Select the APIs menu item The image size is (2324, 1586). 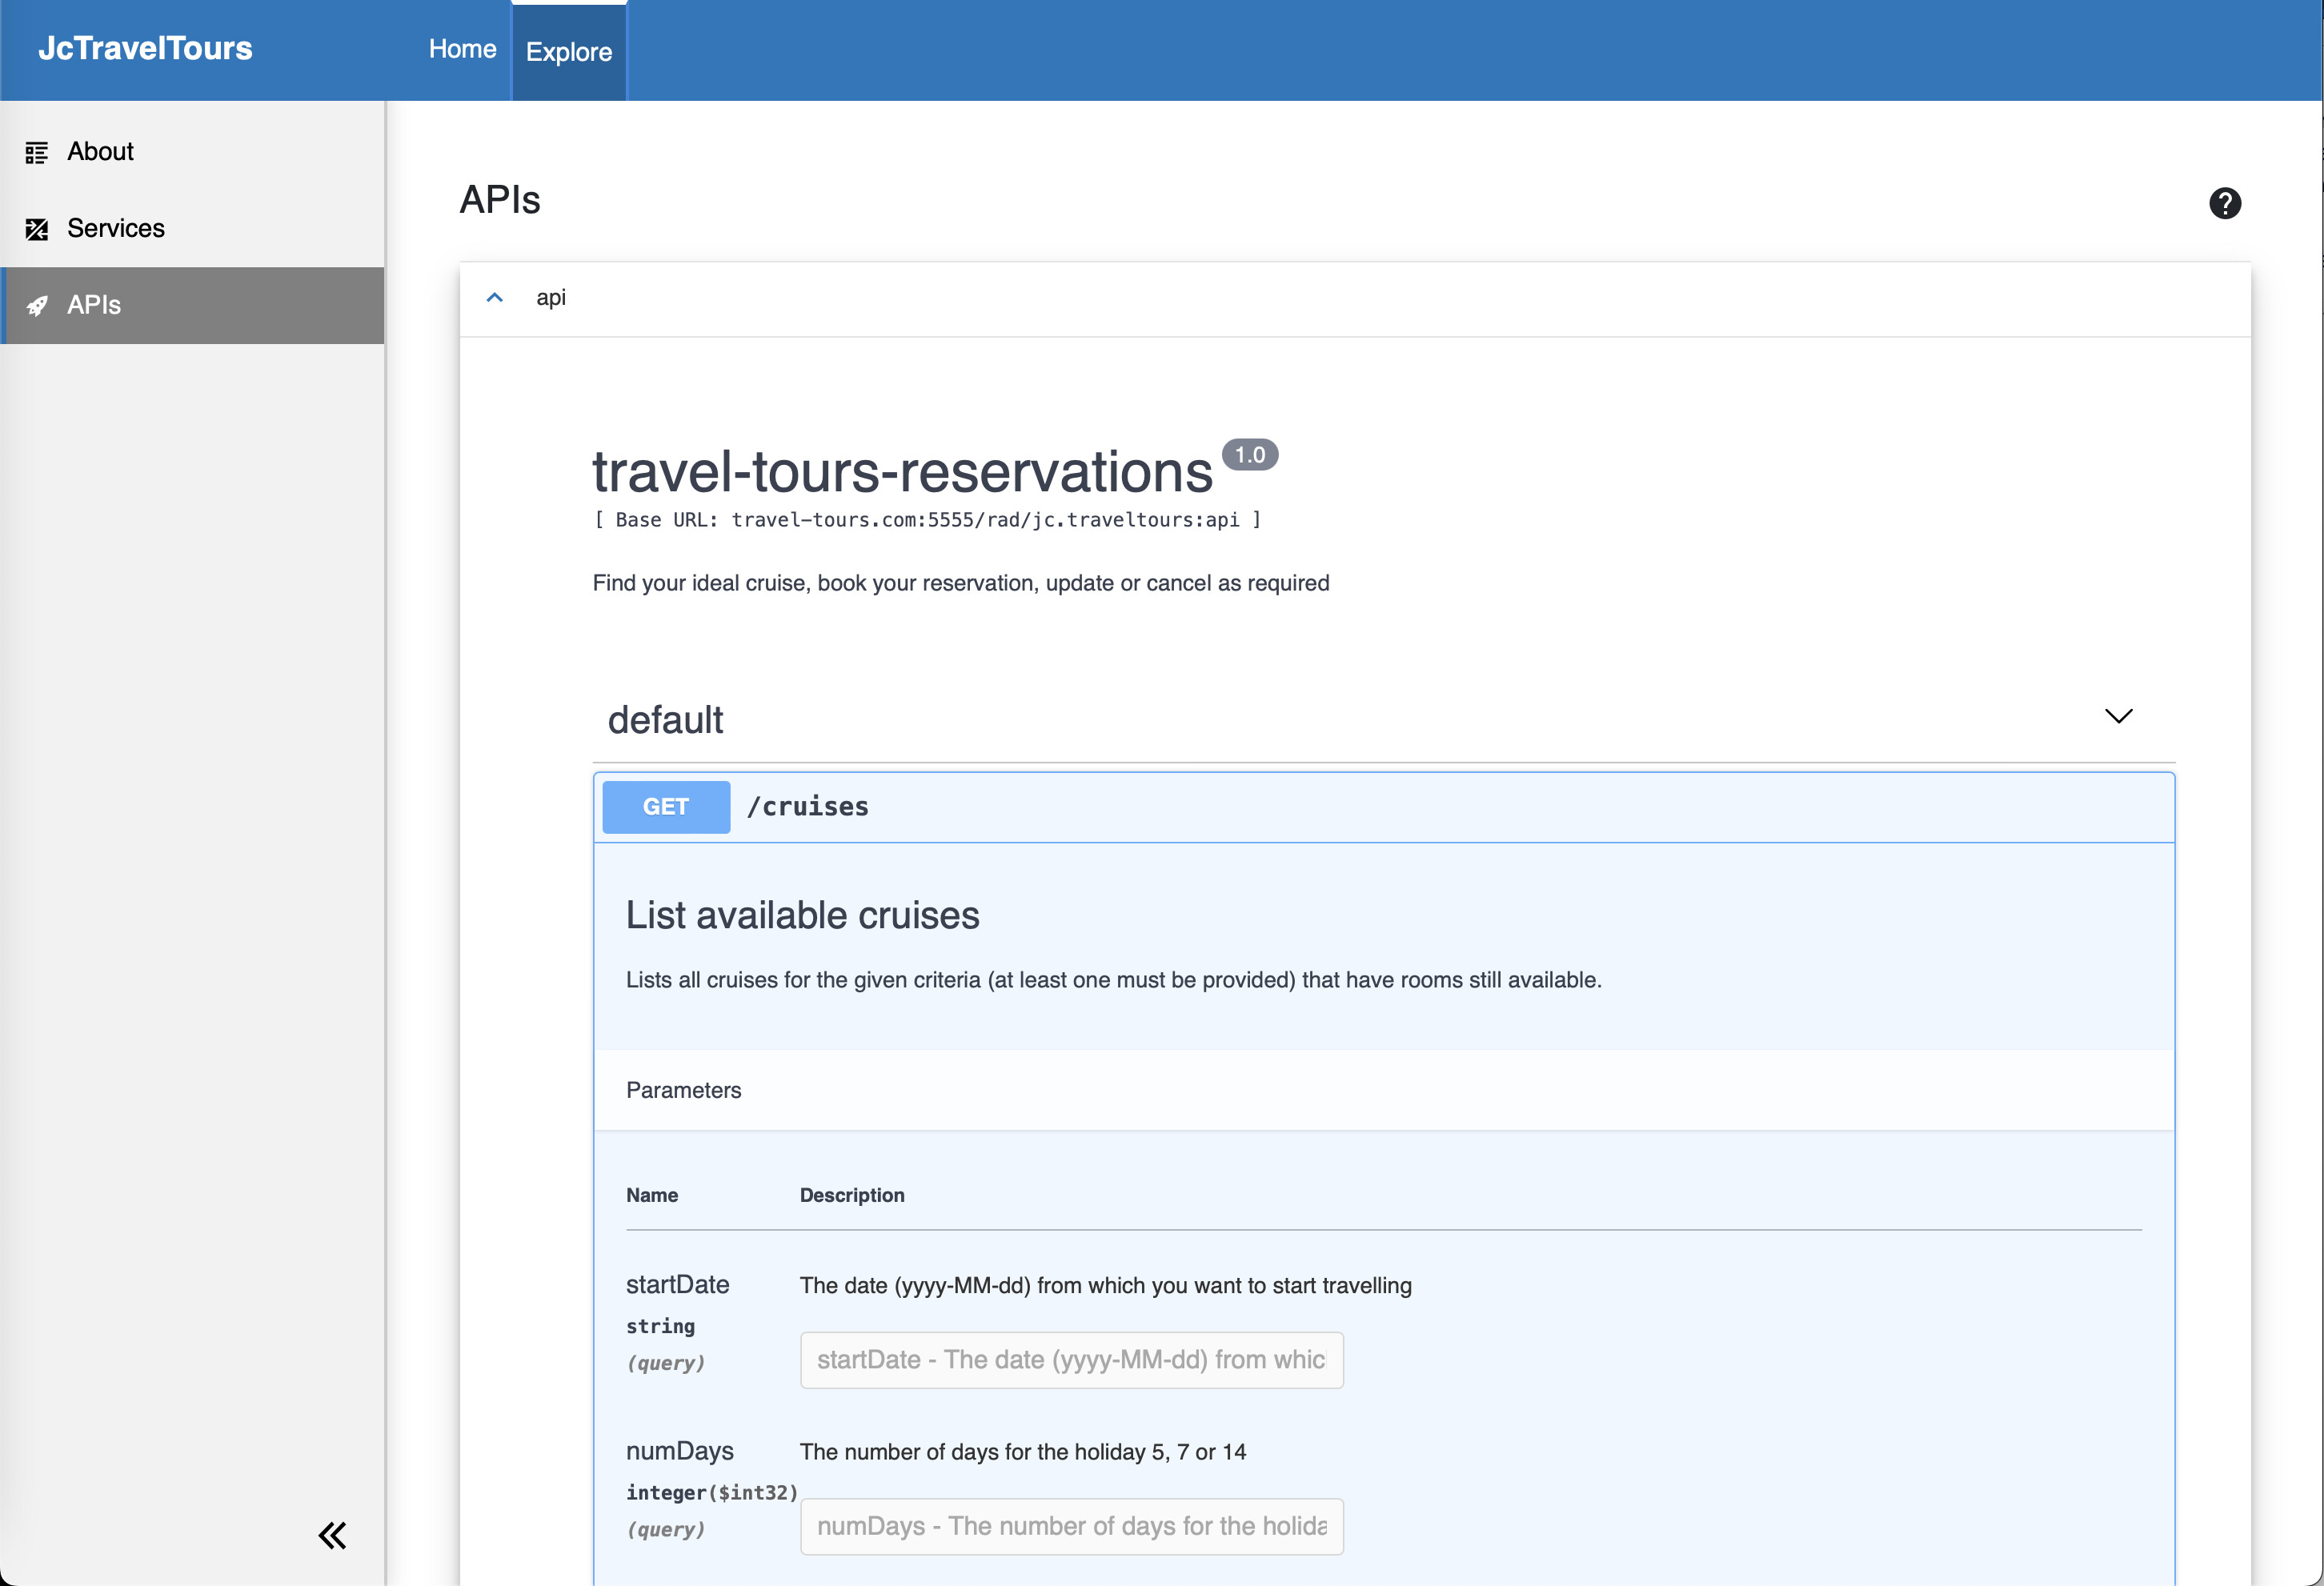click(x=94, y=306)
